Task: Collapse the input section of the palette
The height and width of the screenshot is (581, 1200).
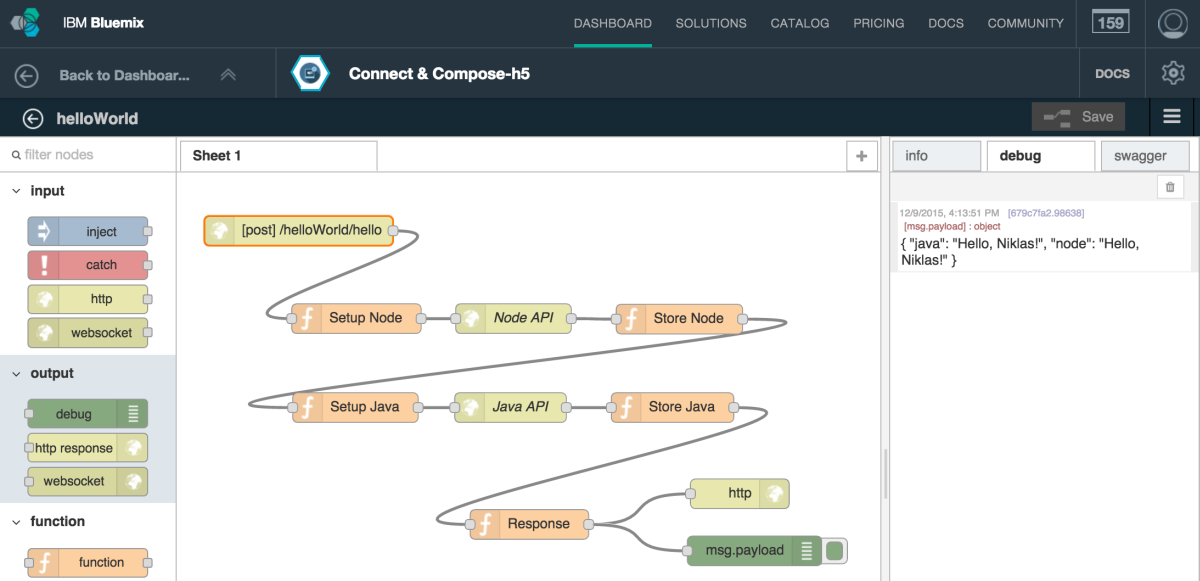Action: point(14,190)
